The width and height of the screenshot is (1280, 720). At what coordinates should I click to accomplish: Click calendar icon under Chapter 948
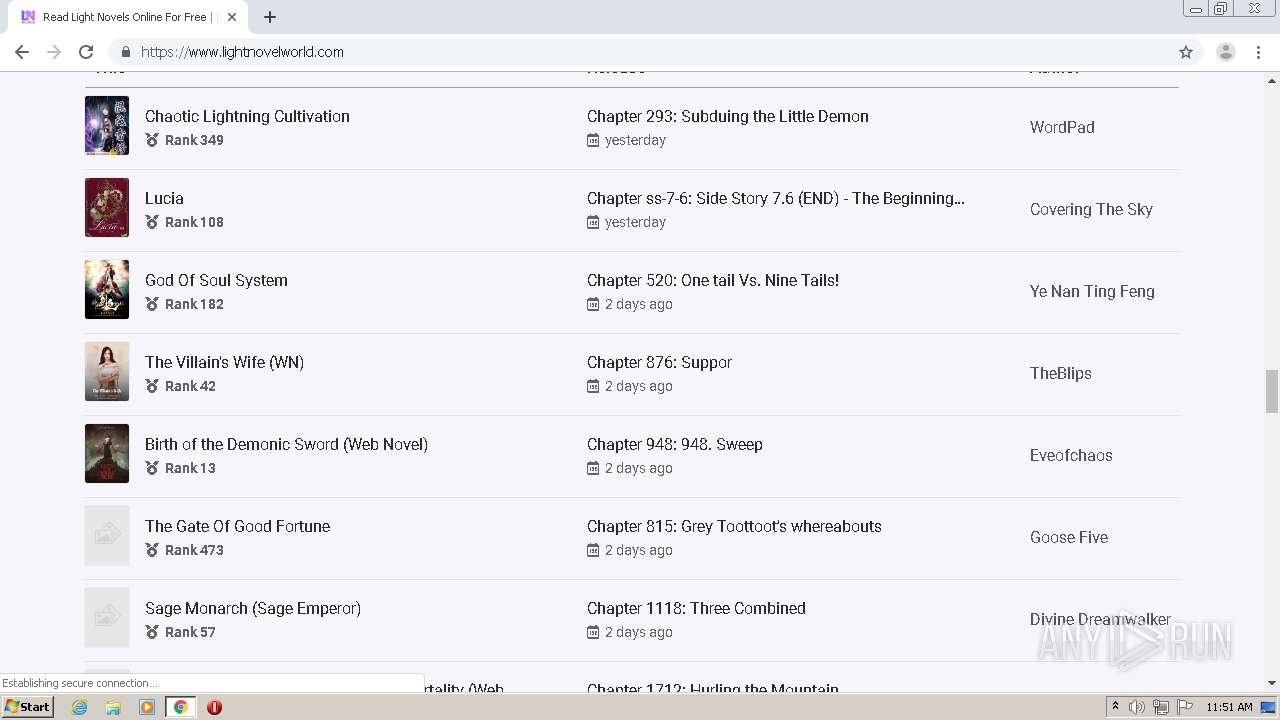pos(593,468)
